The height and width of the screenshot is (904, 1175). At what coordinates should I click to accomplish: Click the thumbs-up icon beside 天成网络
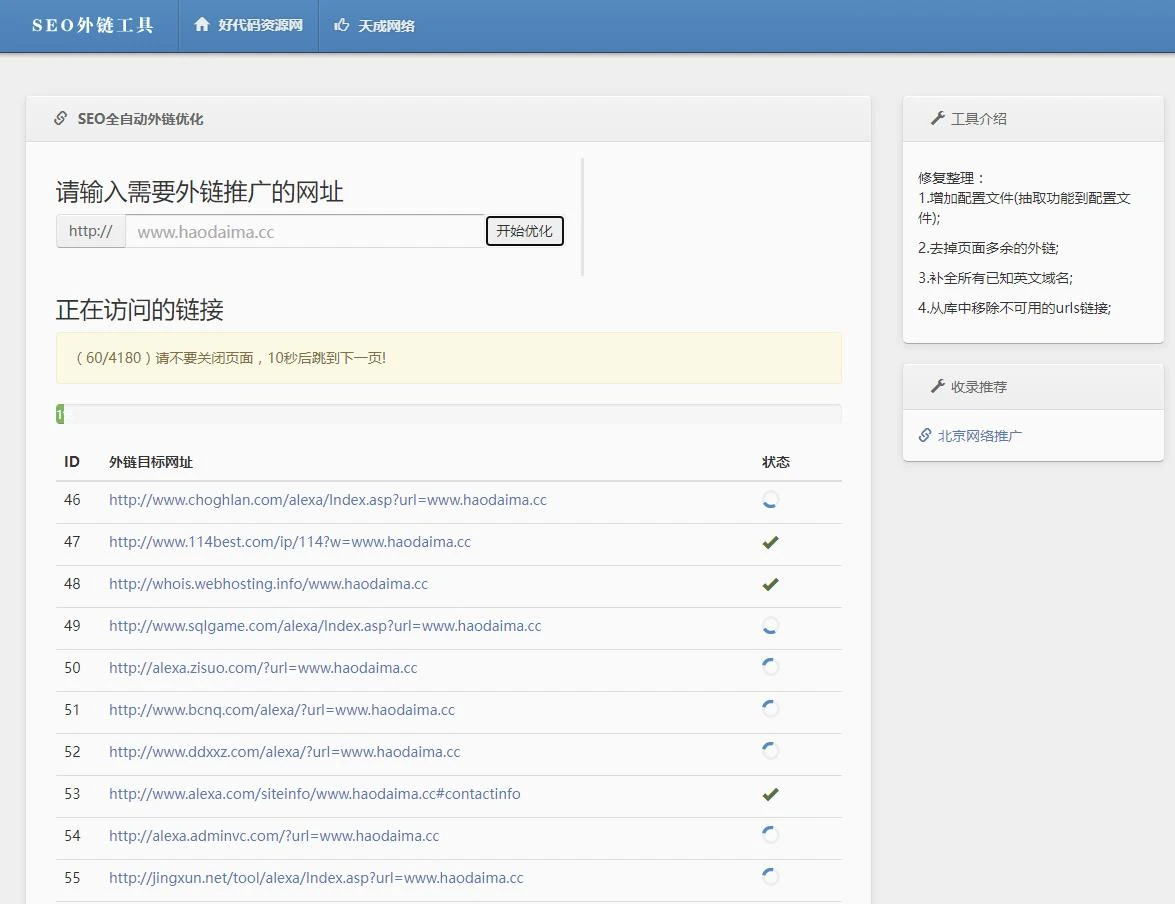[342, 25]
